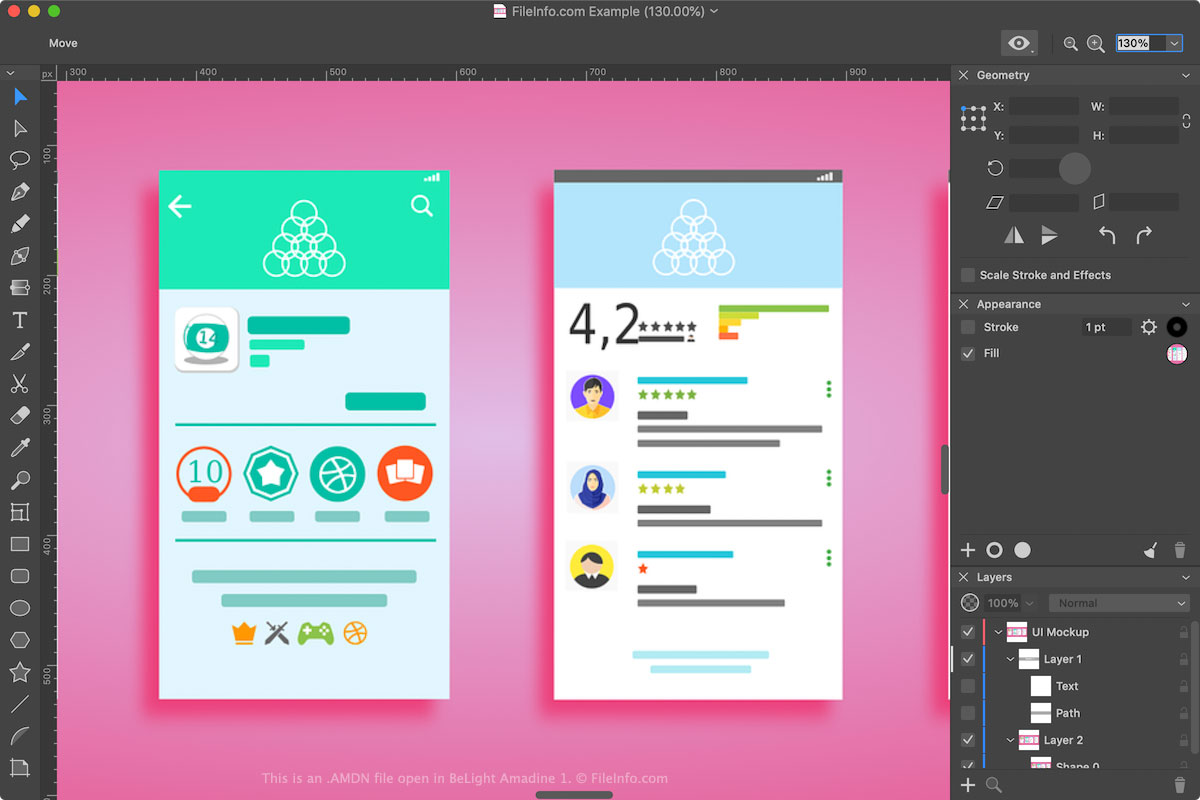The image size is (1200, 800).
Task: Select the Artboard tool at toolbar bottom
Action: pyautogui.click(x=20, y=768)
